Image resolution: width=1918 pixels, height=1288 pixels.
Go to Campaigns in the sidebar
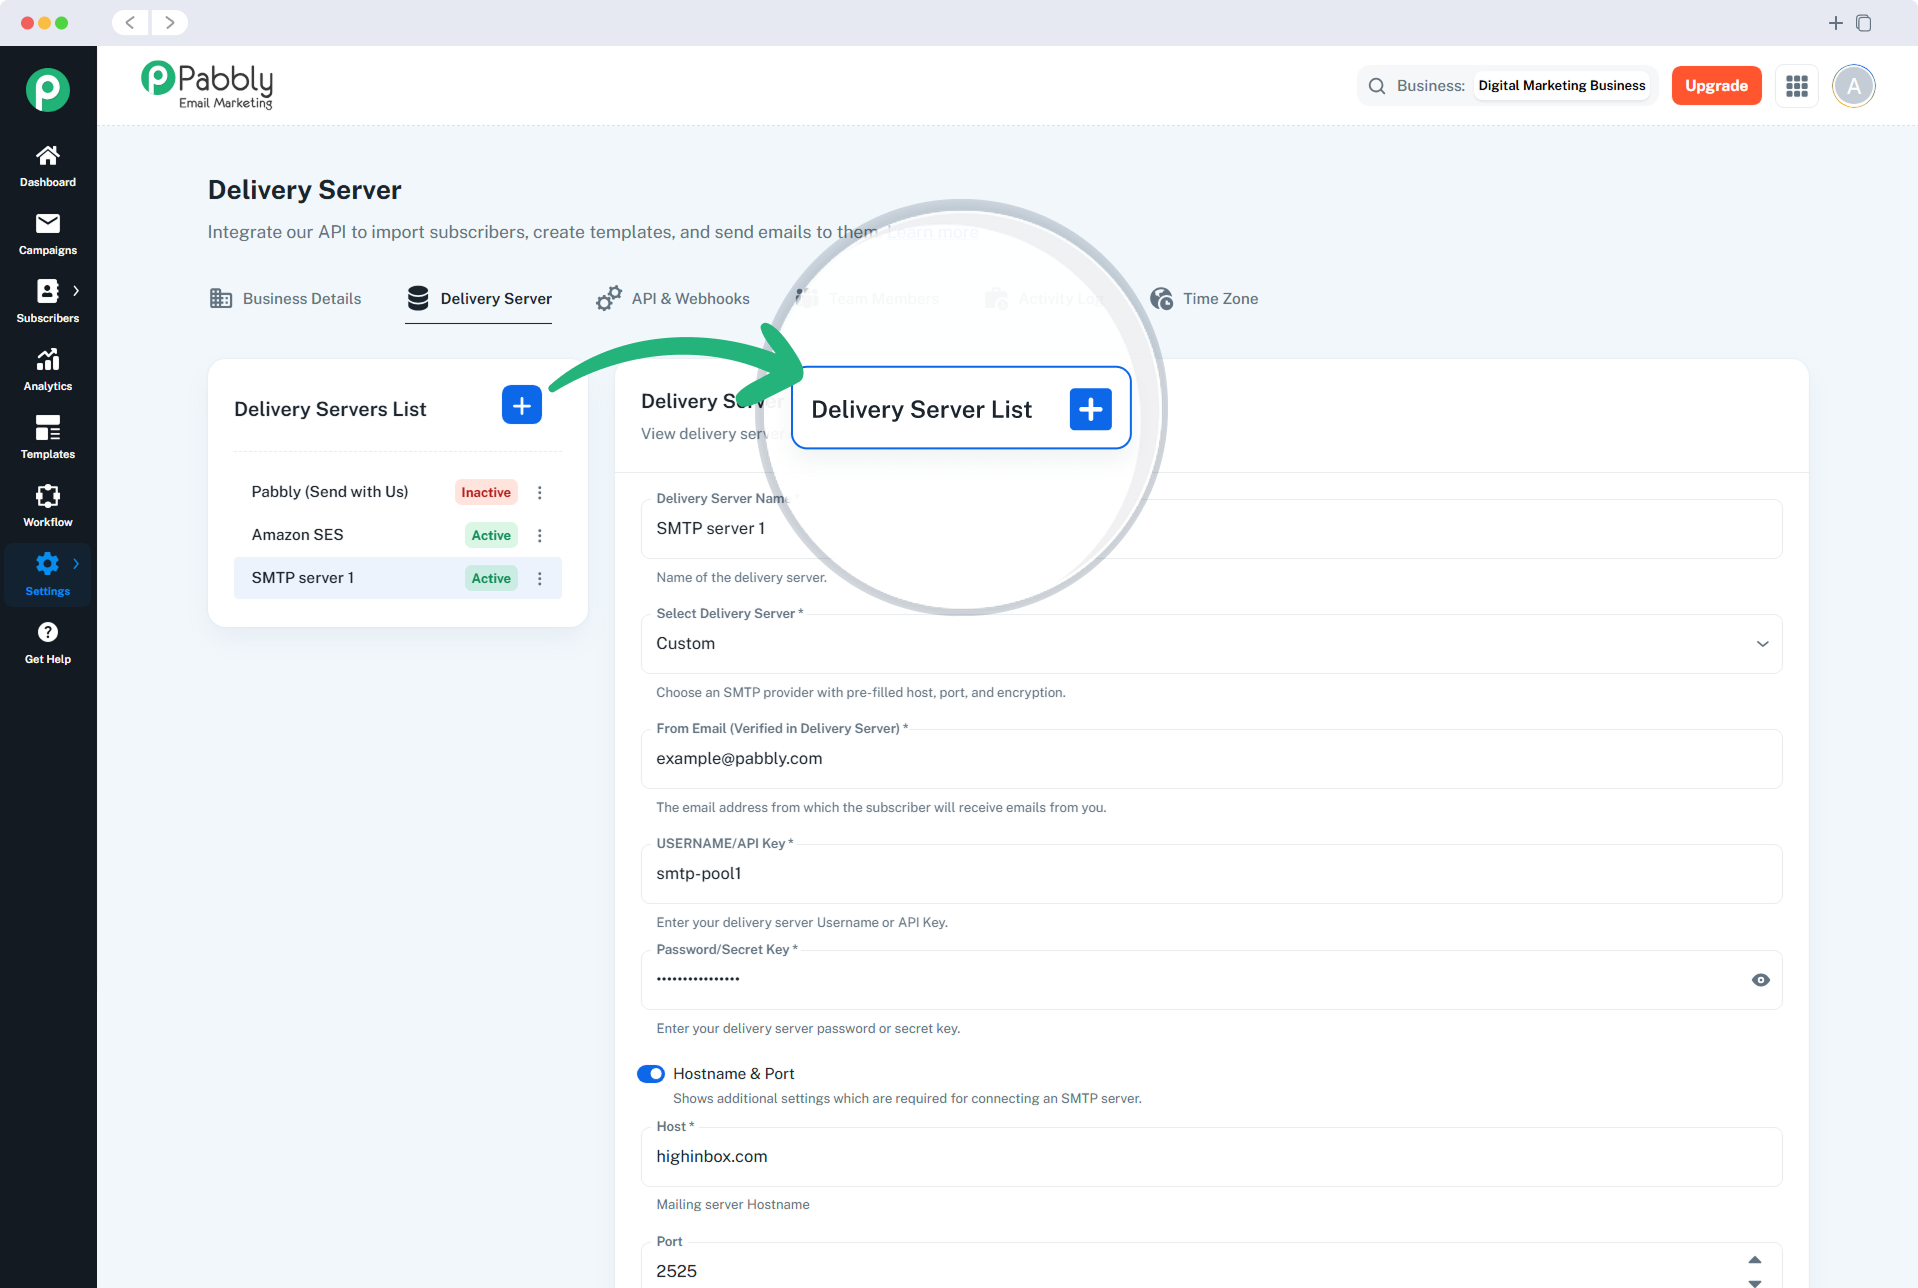[48, 234]
